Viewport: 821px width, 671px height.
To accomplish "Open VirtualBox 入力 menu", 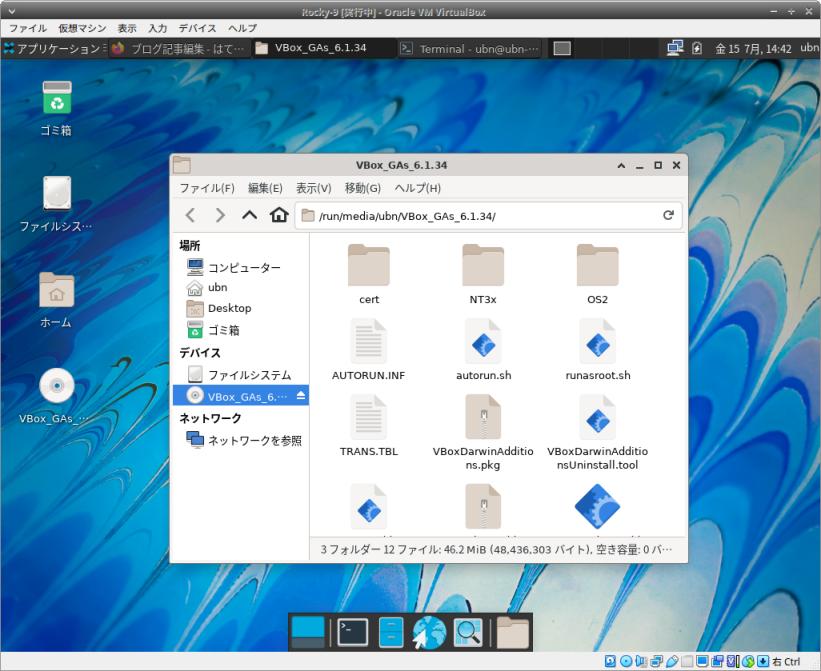I will pos(158,28).
